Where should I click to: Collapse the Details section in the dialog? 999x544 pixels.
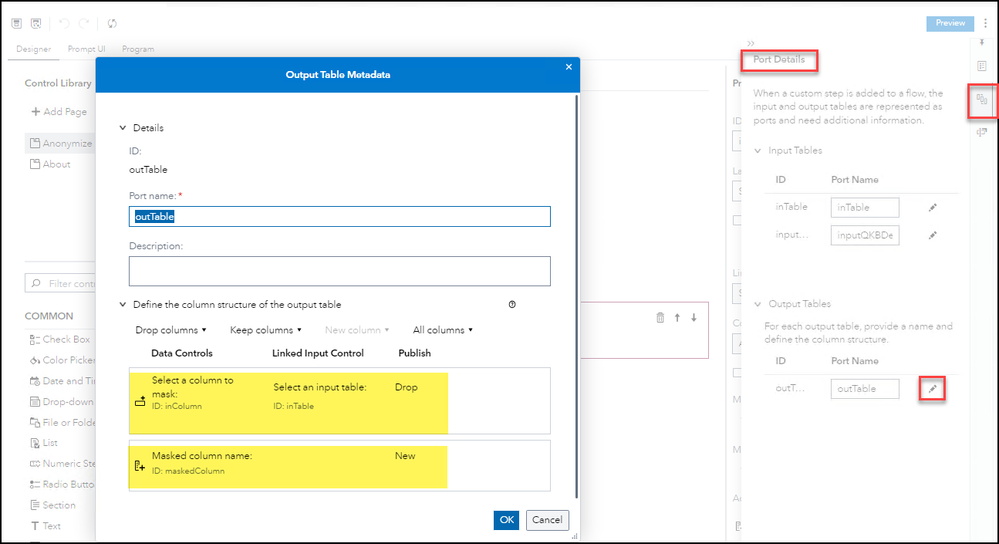click(x=123, y=128)
